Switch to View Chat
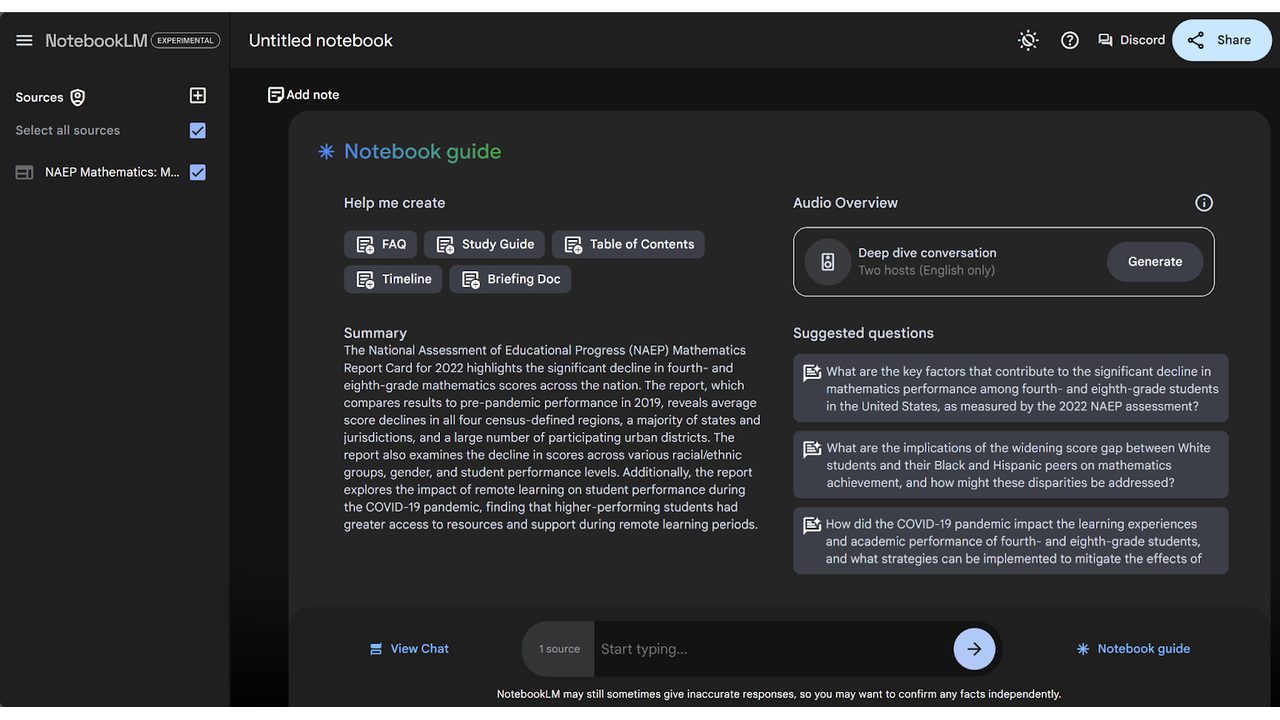 click(409, 649)
